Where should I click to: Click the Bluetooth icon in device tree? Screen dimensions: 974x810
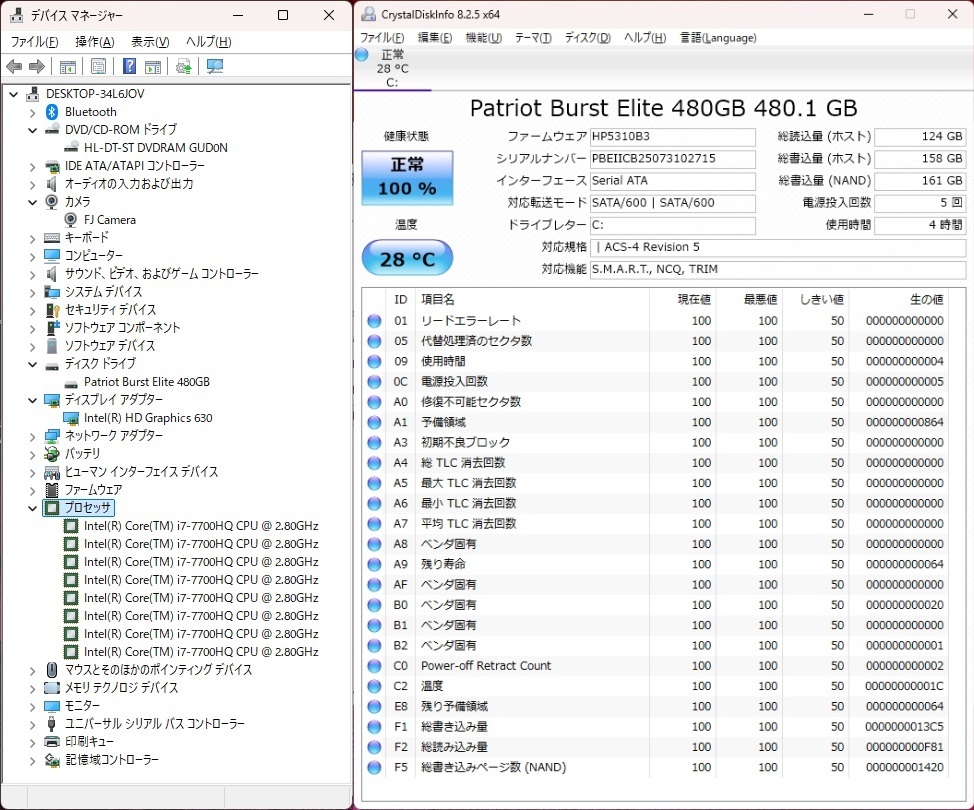pos(52,112)
